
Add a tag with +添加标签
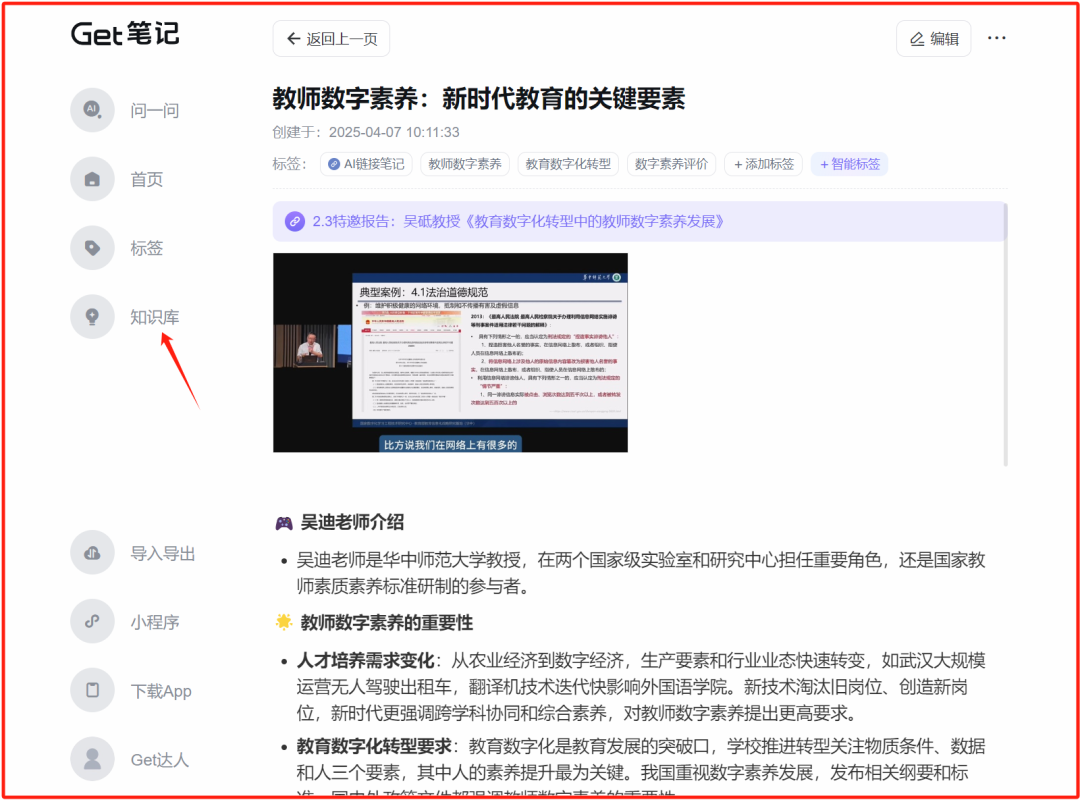click(763, 163)
